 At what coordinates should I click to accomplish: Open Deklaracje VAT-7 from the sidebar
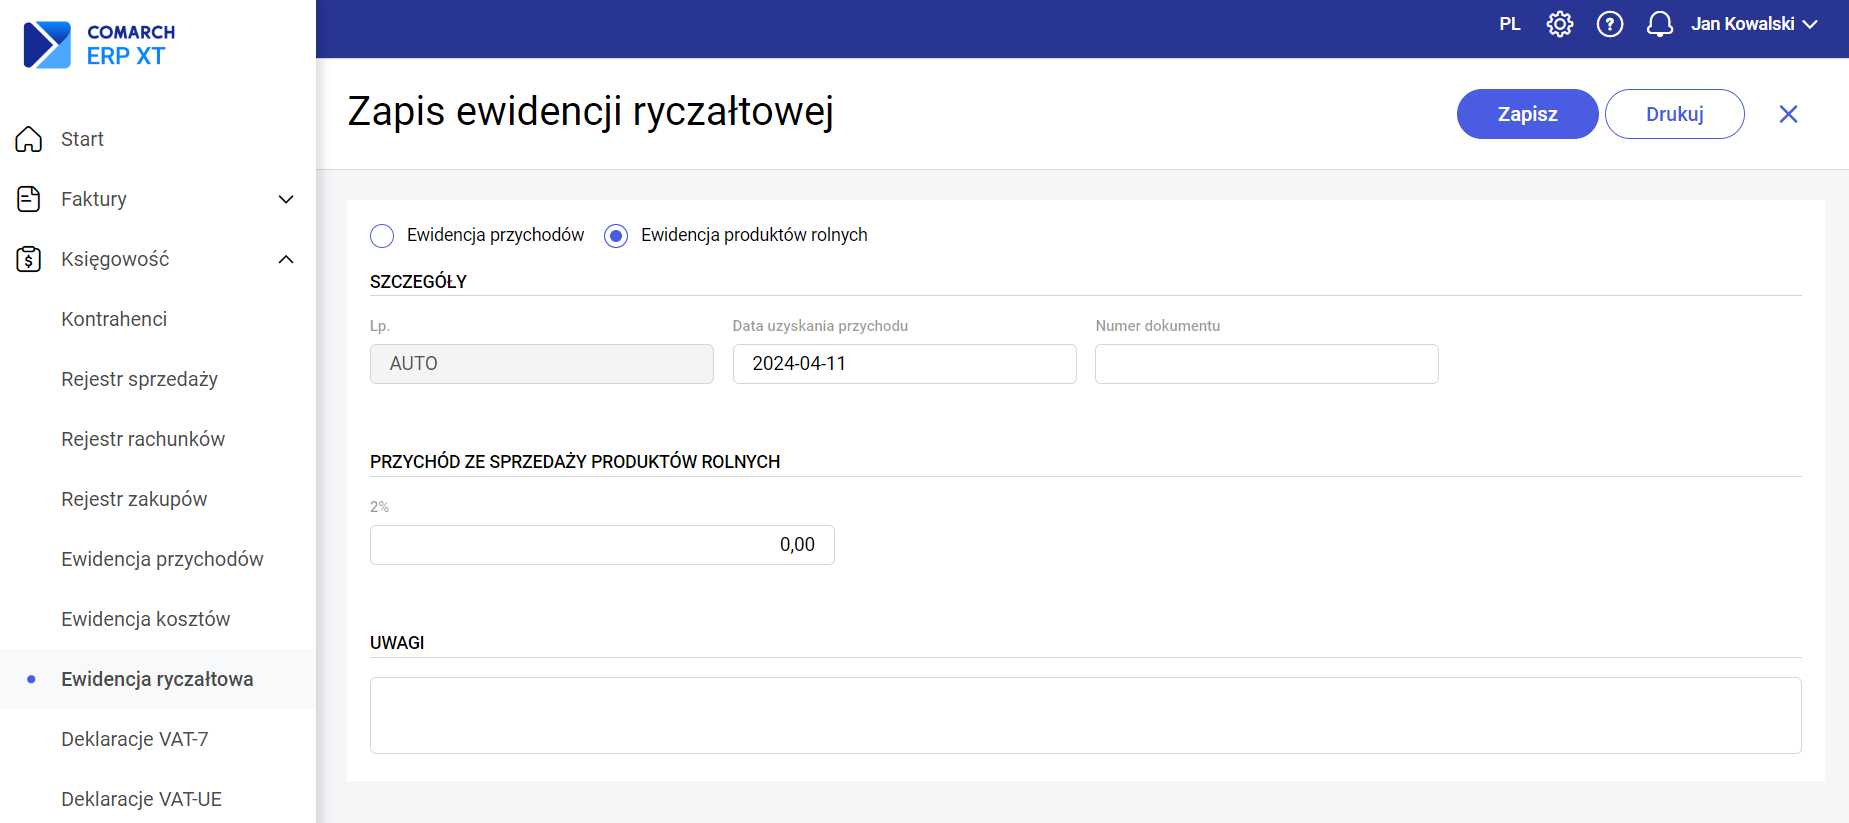[x=134, y=739]
